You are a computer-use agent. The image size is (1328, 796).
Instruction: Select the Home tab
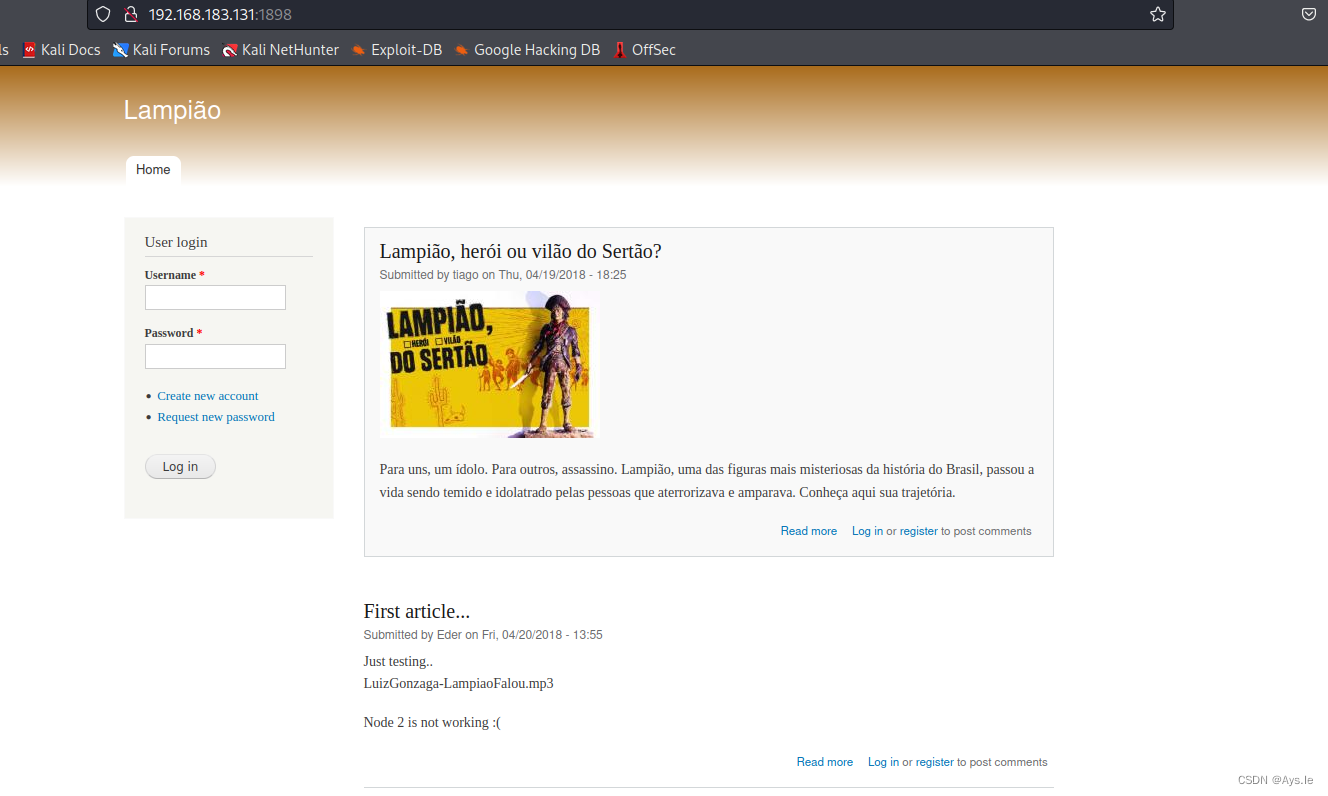[x=153, y=170]
